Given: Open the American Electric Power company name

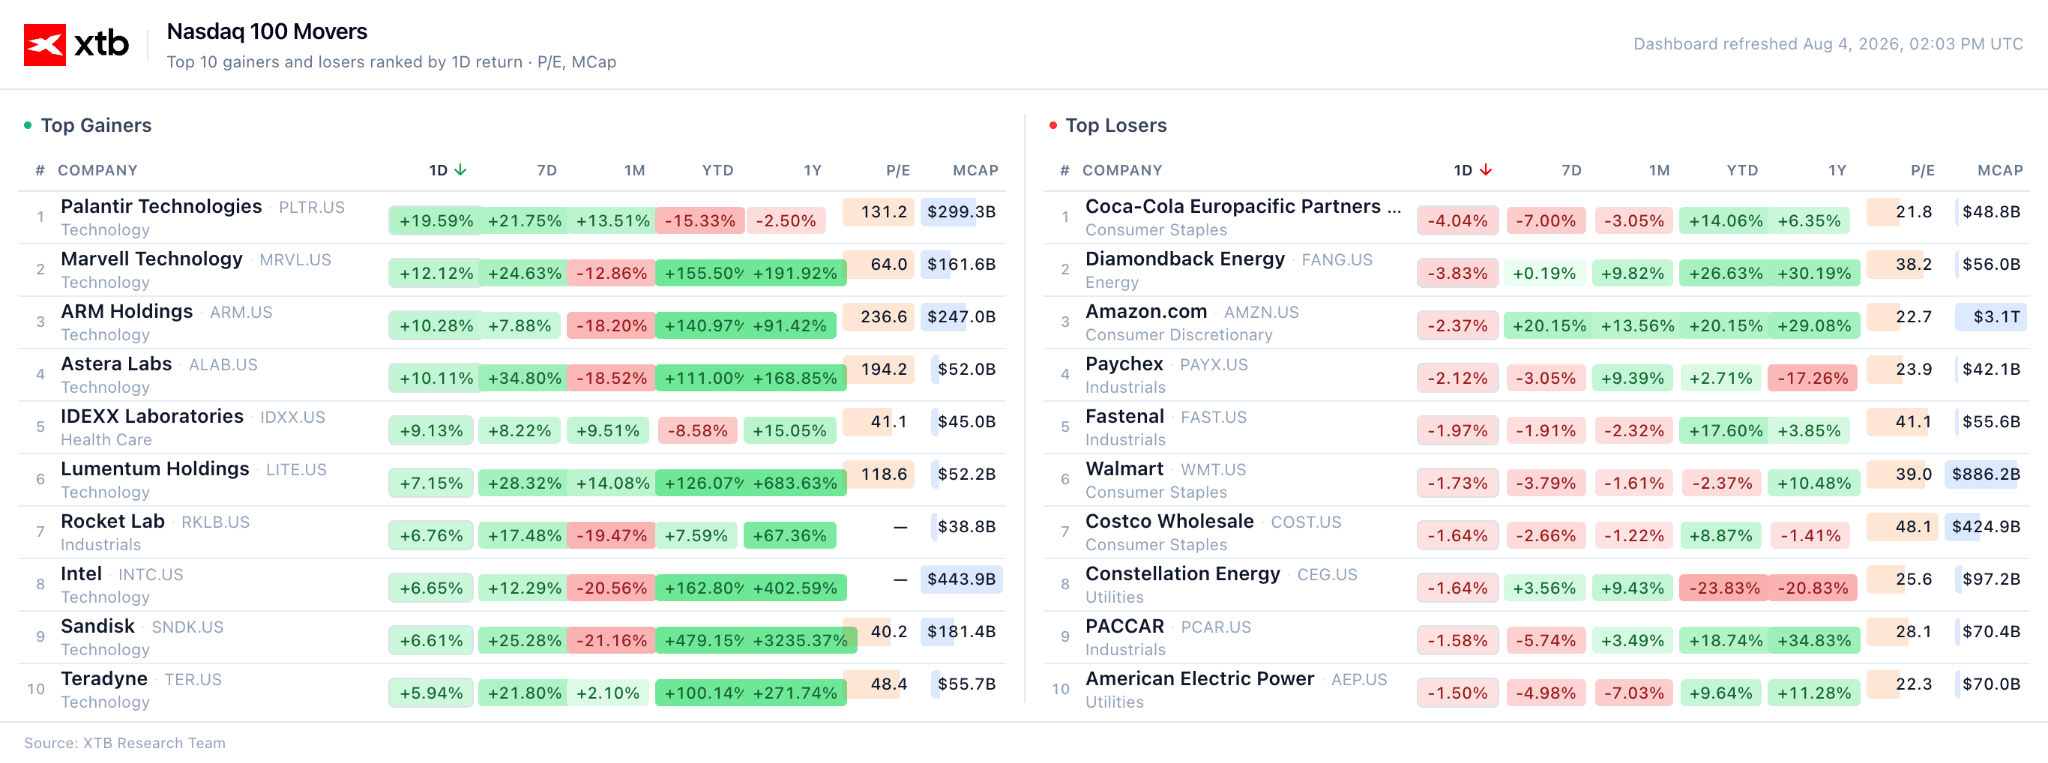Looking at the screenshot, I should pyautogui.click(x=1200, y=679).
